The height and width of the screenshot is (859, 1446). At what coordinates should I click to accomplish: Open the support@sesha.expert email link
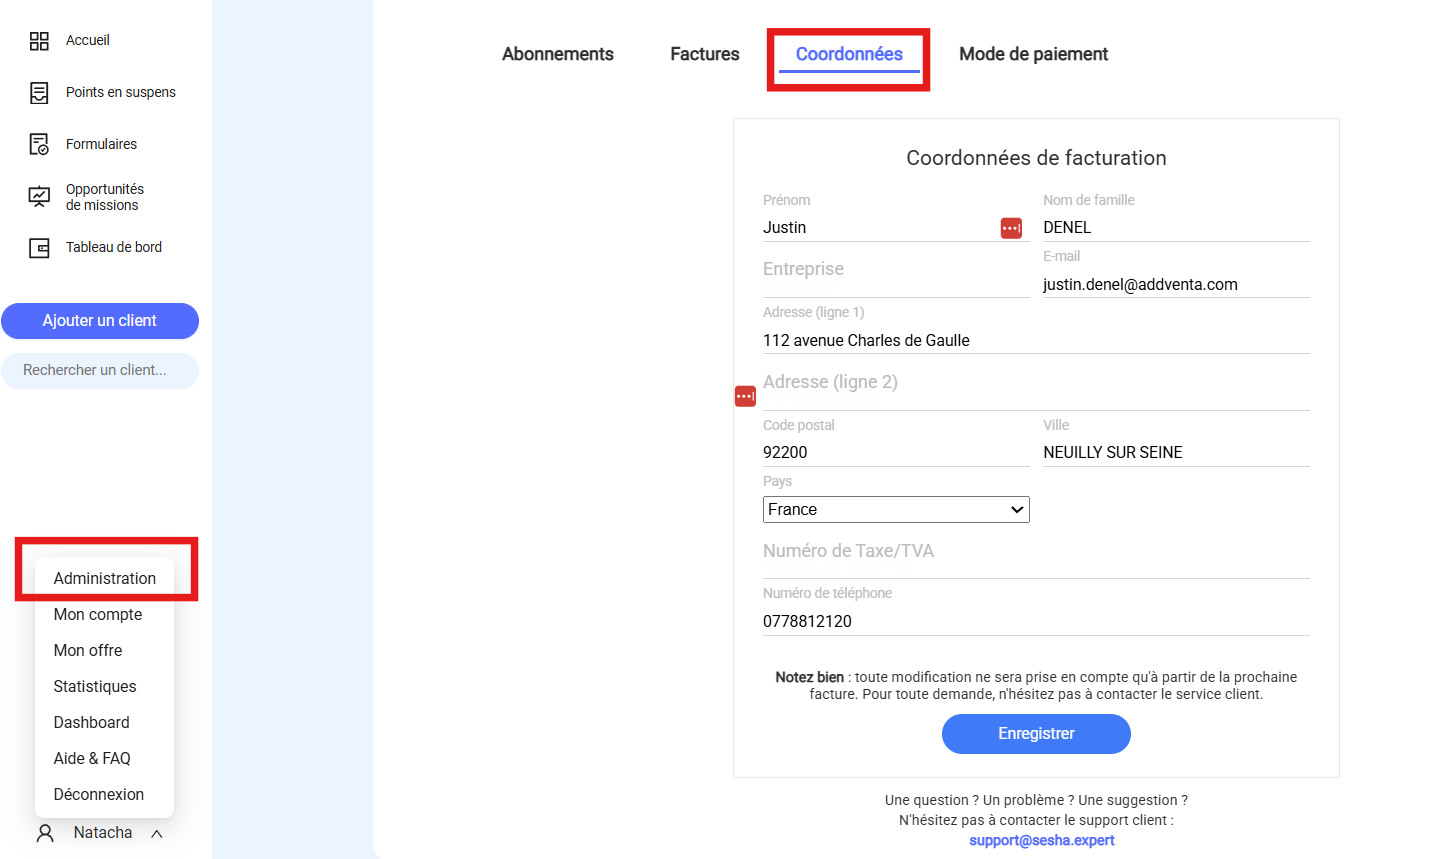(x=1041, y=840)
